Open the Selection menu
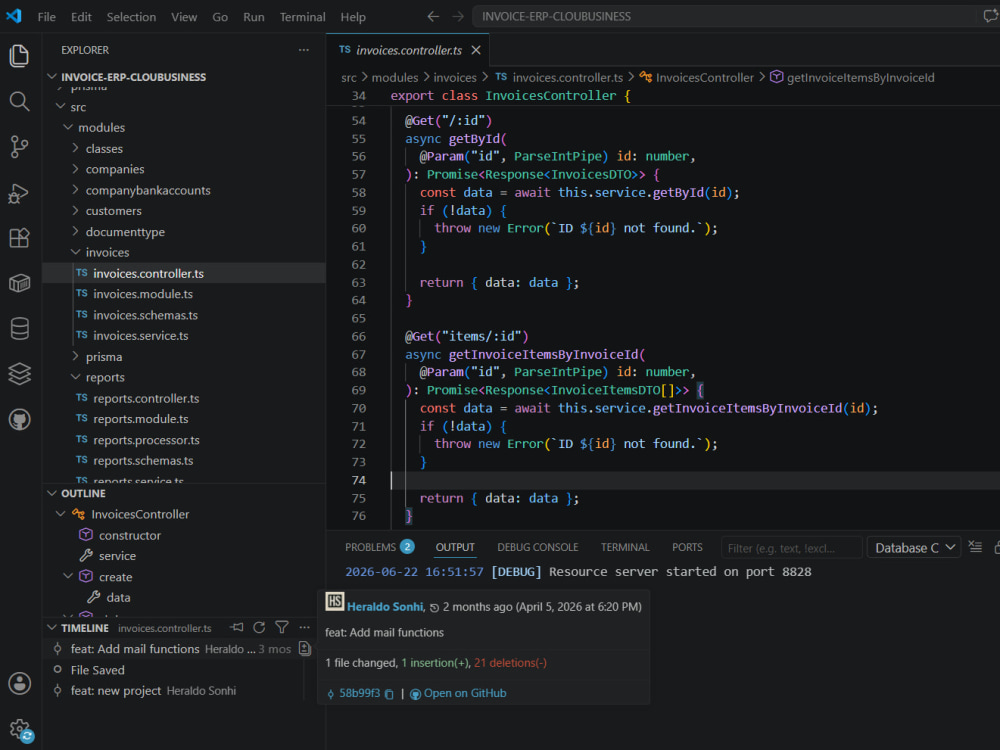The width and height of the screenshot is (1000, 750). (131, 17)
